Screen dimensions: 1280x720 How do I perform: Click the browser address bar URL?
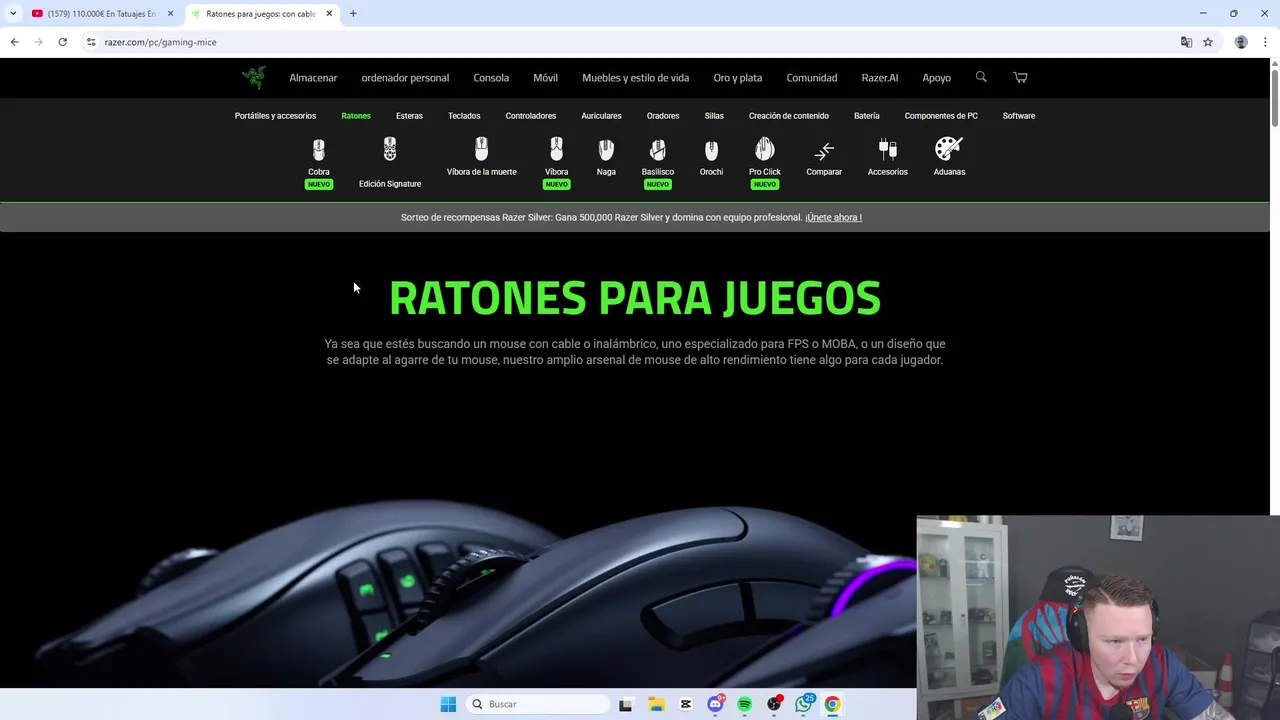[160, 42]
